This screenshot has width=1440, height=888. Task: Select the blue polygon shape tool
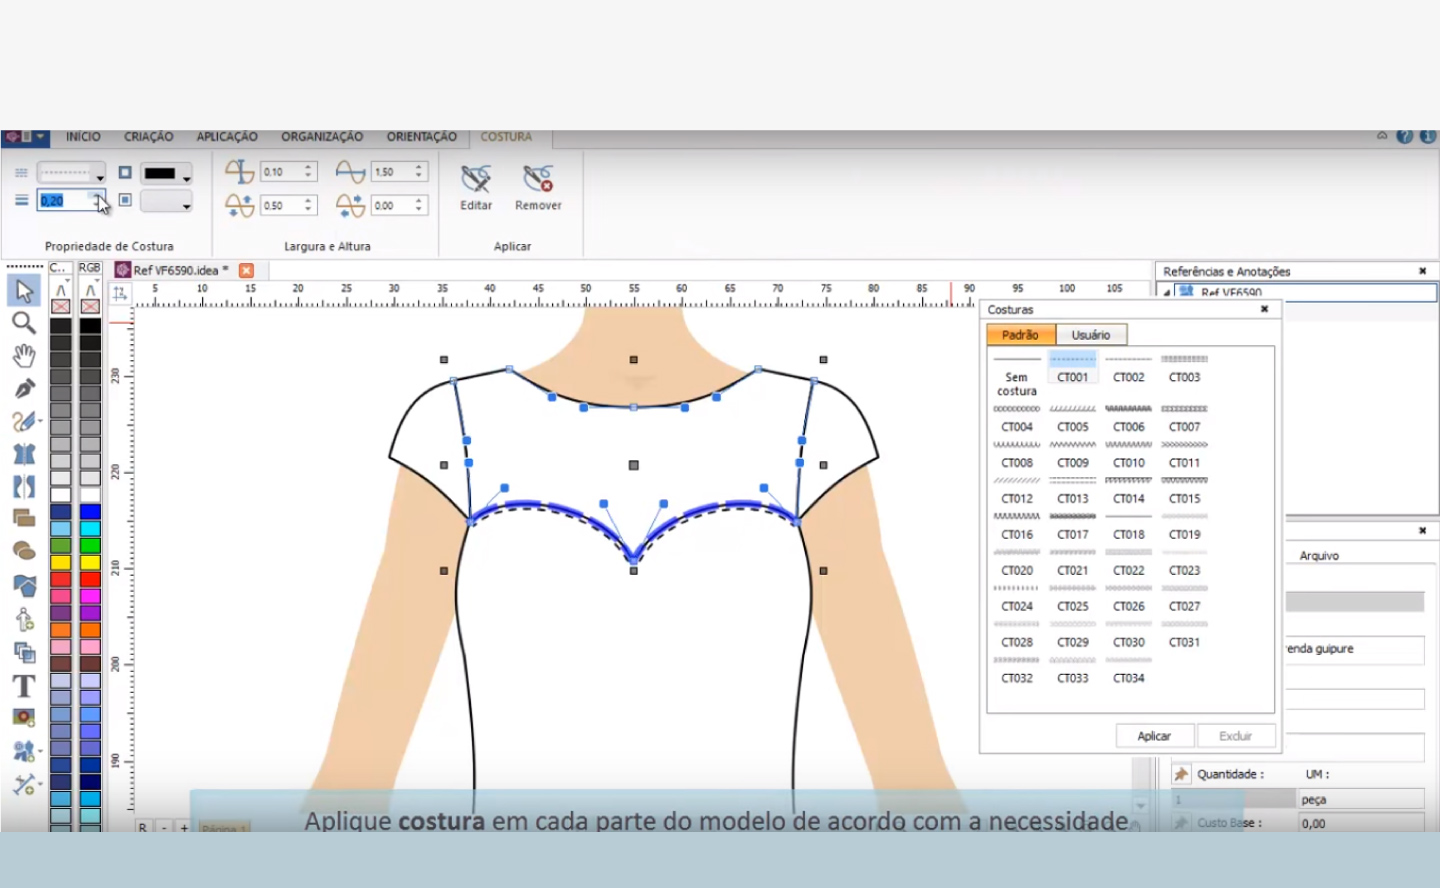(24, 585)
